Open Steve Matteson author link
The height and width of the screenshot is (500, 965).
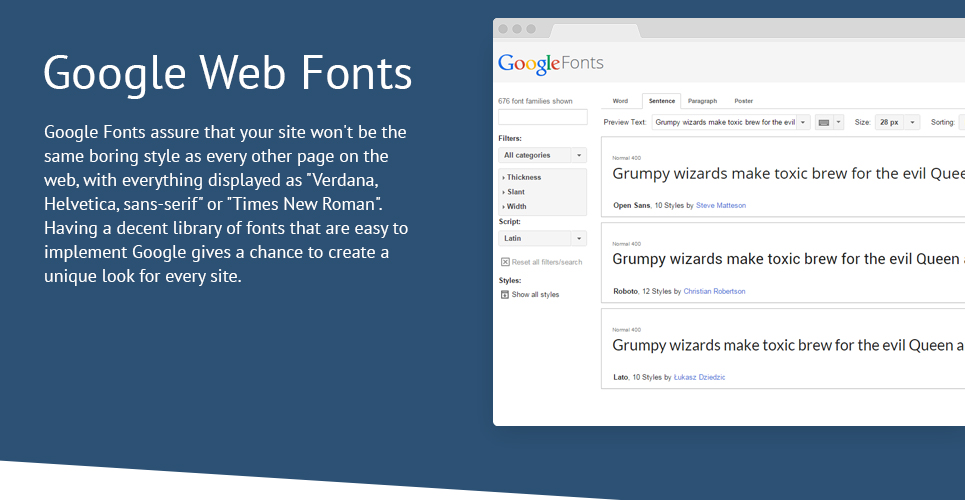click(721, 206)
